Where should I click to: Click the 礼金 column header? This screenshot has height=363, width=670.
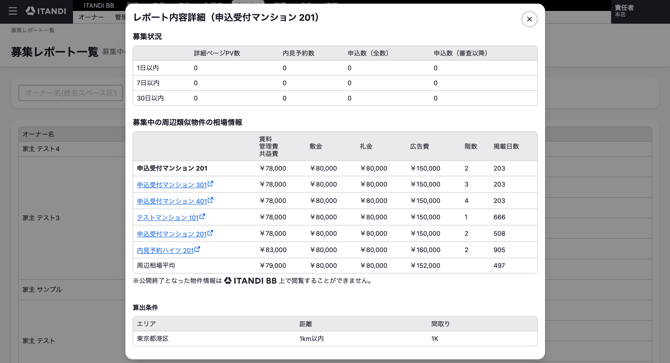tap(366, 146)
